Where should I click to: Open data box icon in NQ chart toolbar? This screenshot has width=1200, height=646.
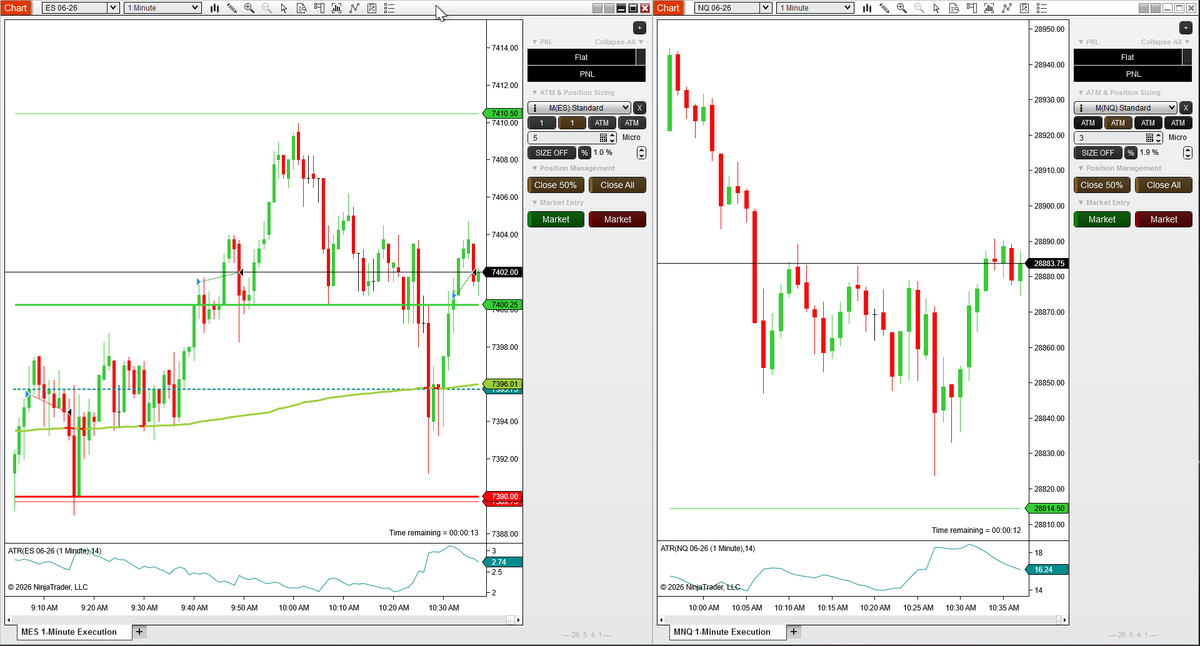pyautogui.click(x=954, y=8)
